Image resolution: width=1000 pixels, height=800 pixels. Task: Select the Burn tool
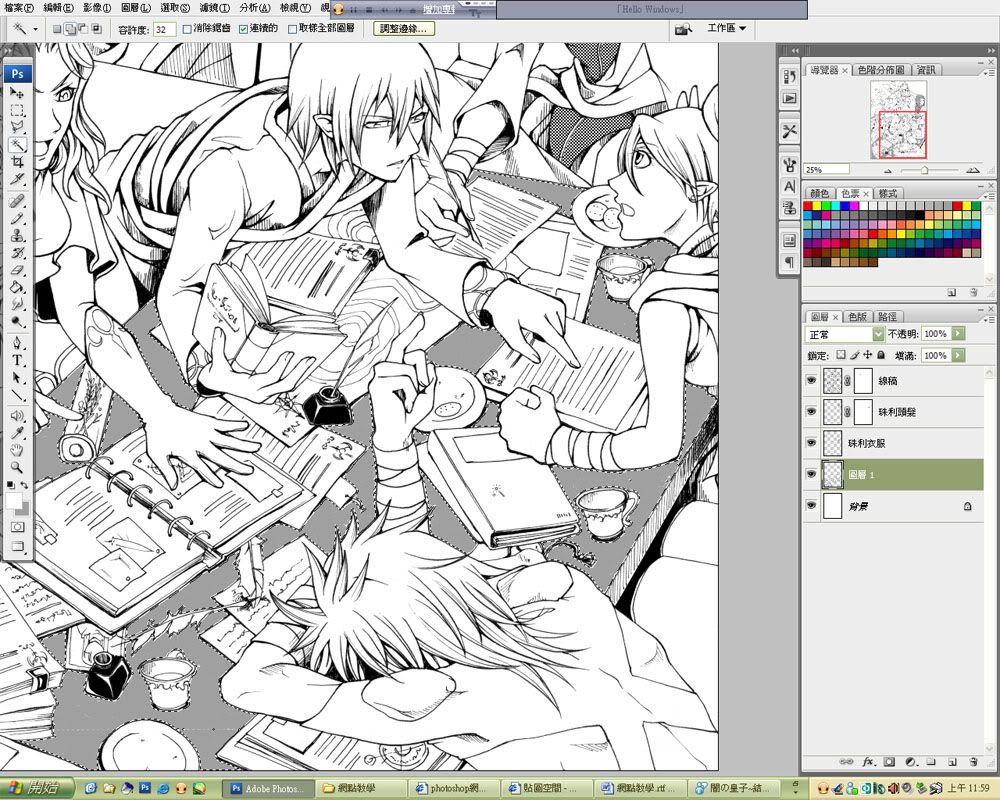pos(17,322)
